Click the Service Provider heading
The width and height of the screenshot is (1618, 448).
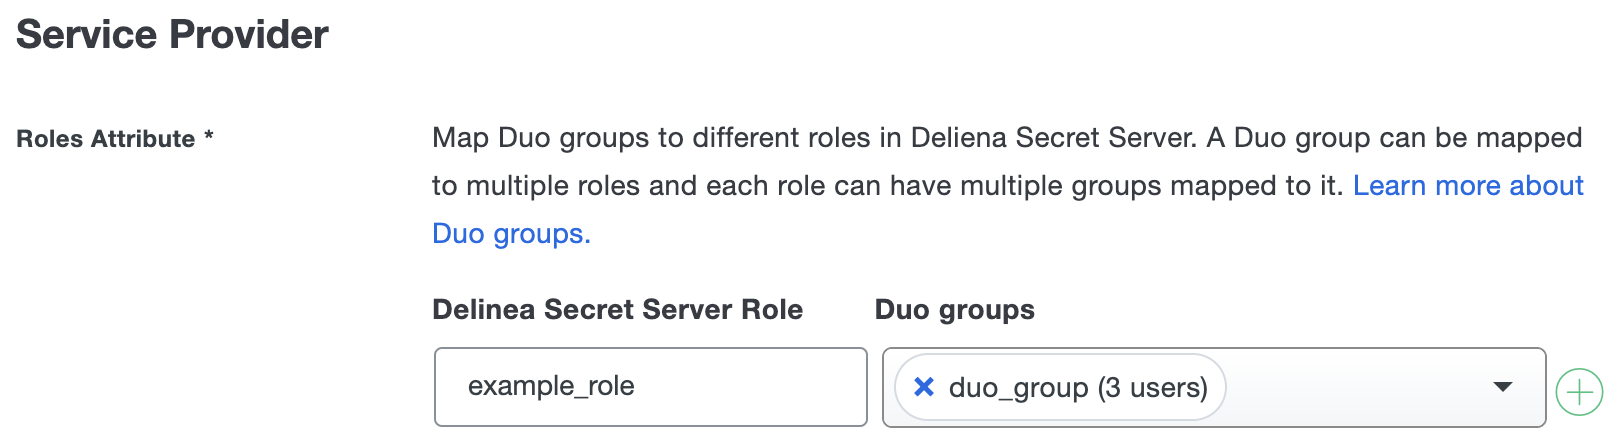coord(172,35)
